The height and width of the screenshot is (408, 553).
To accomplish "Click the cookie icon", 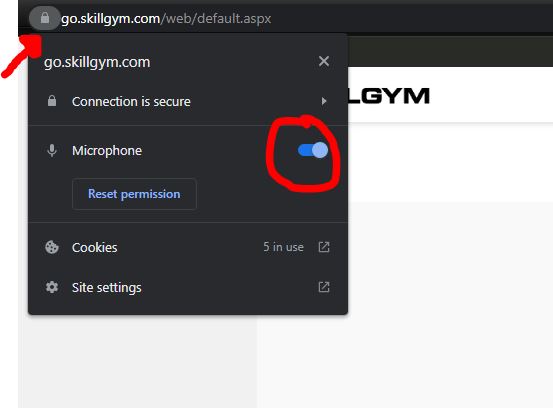I will pyautogui.click(x=52, y=247).
